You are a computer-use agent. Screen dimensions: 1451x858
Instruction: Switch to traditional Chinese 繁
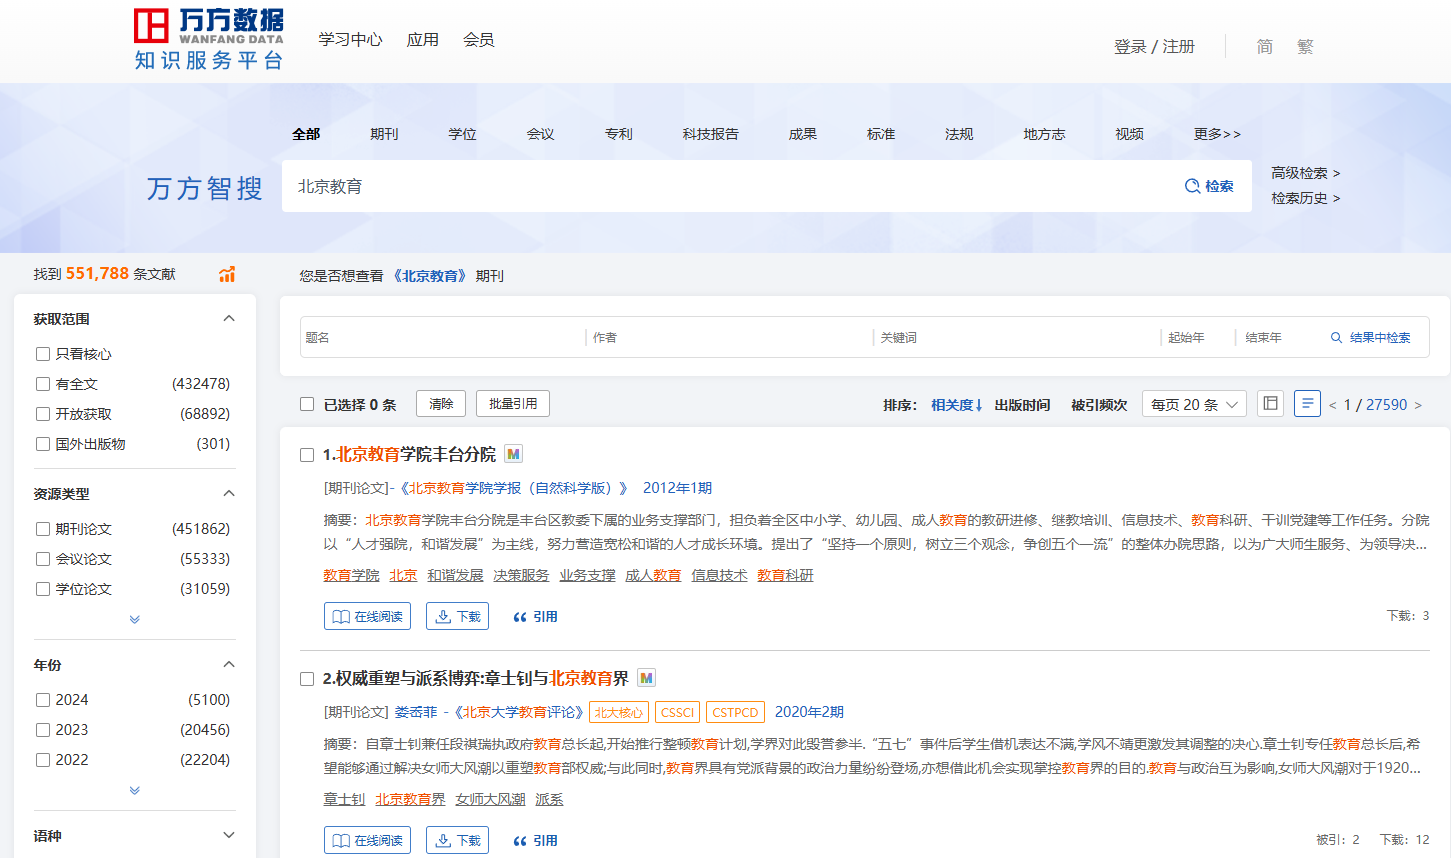click(x=1305, y=47)
